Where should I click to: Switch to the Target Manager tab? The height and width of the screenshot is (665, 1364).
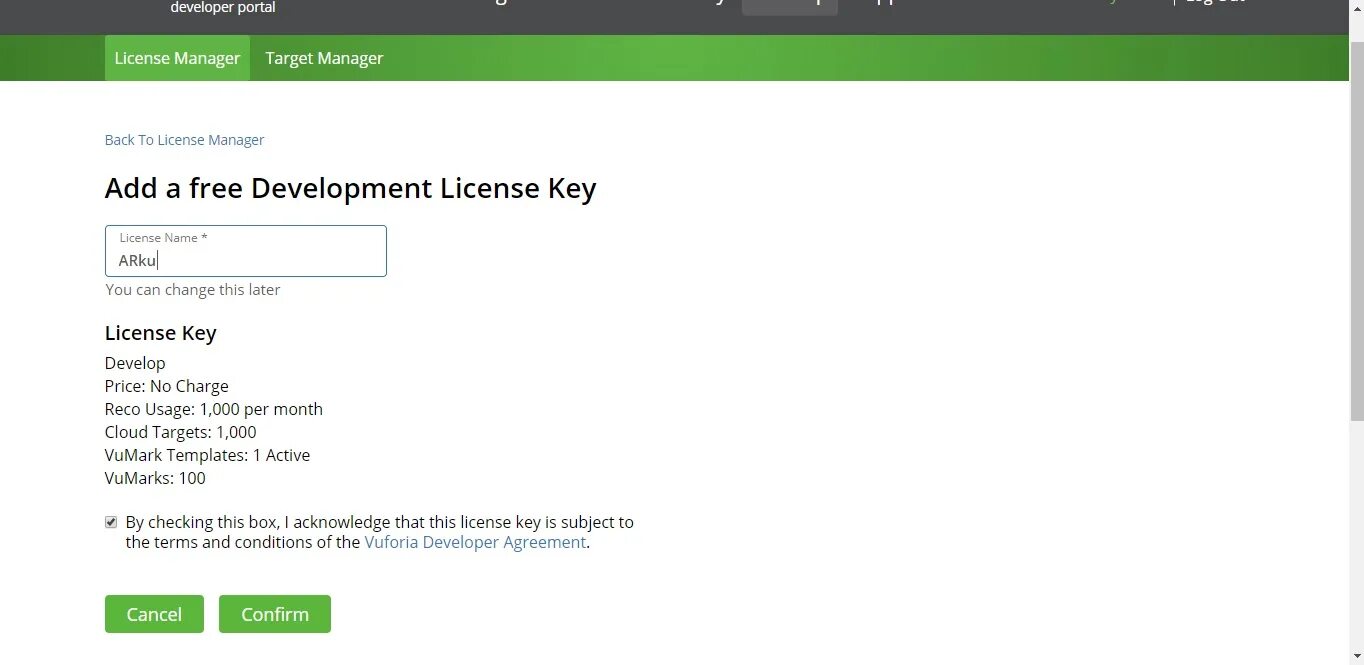(323, 58)
